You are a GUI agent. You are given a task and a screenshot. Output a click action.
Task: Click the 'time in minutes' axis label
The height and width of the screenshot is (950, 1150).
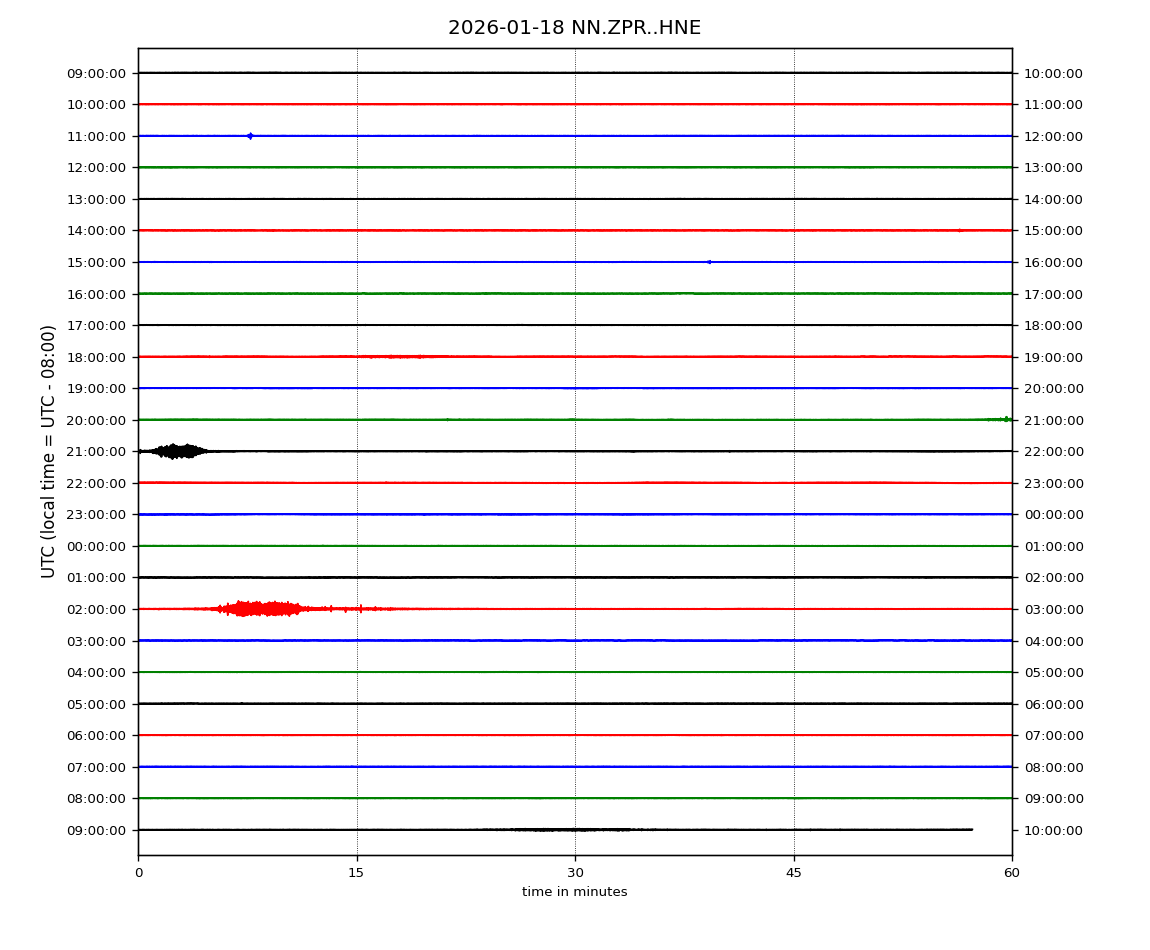[574, 892]
